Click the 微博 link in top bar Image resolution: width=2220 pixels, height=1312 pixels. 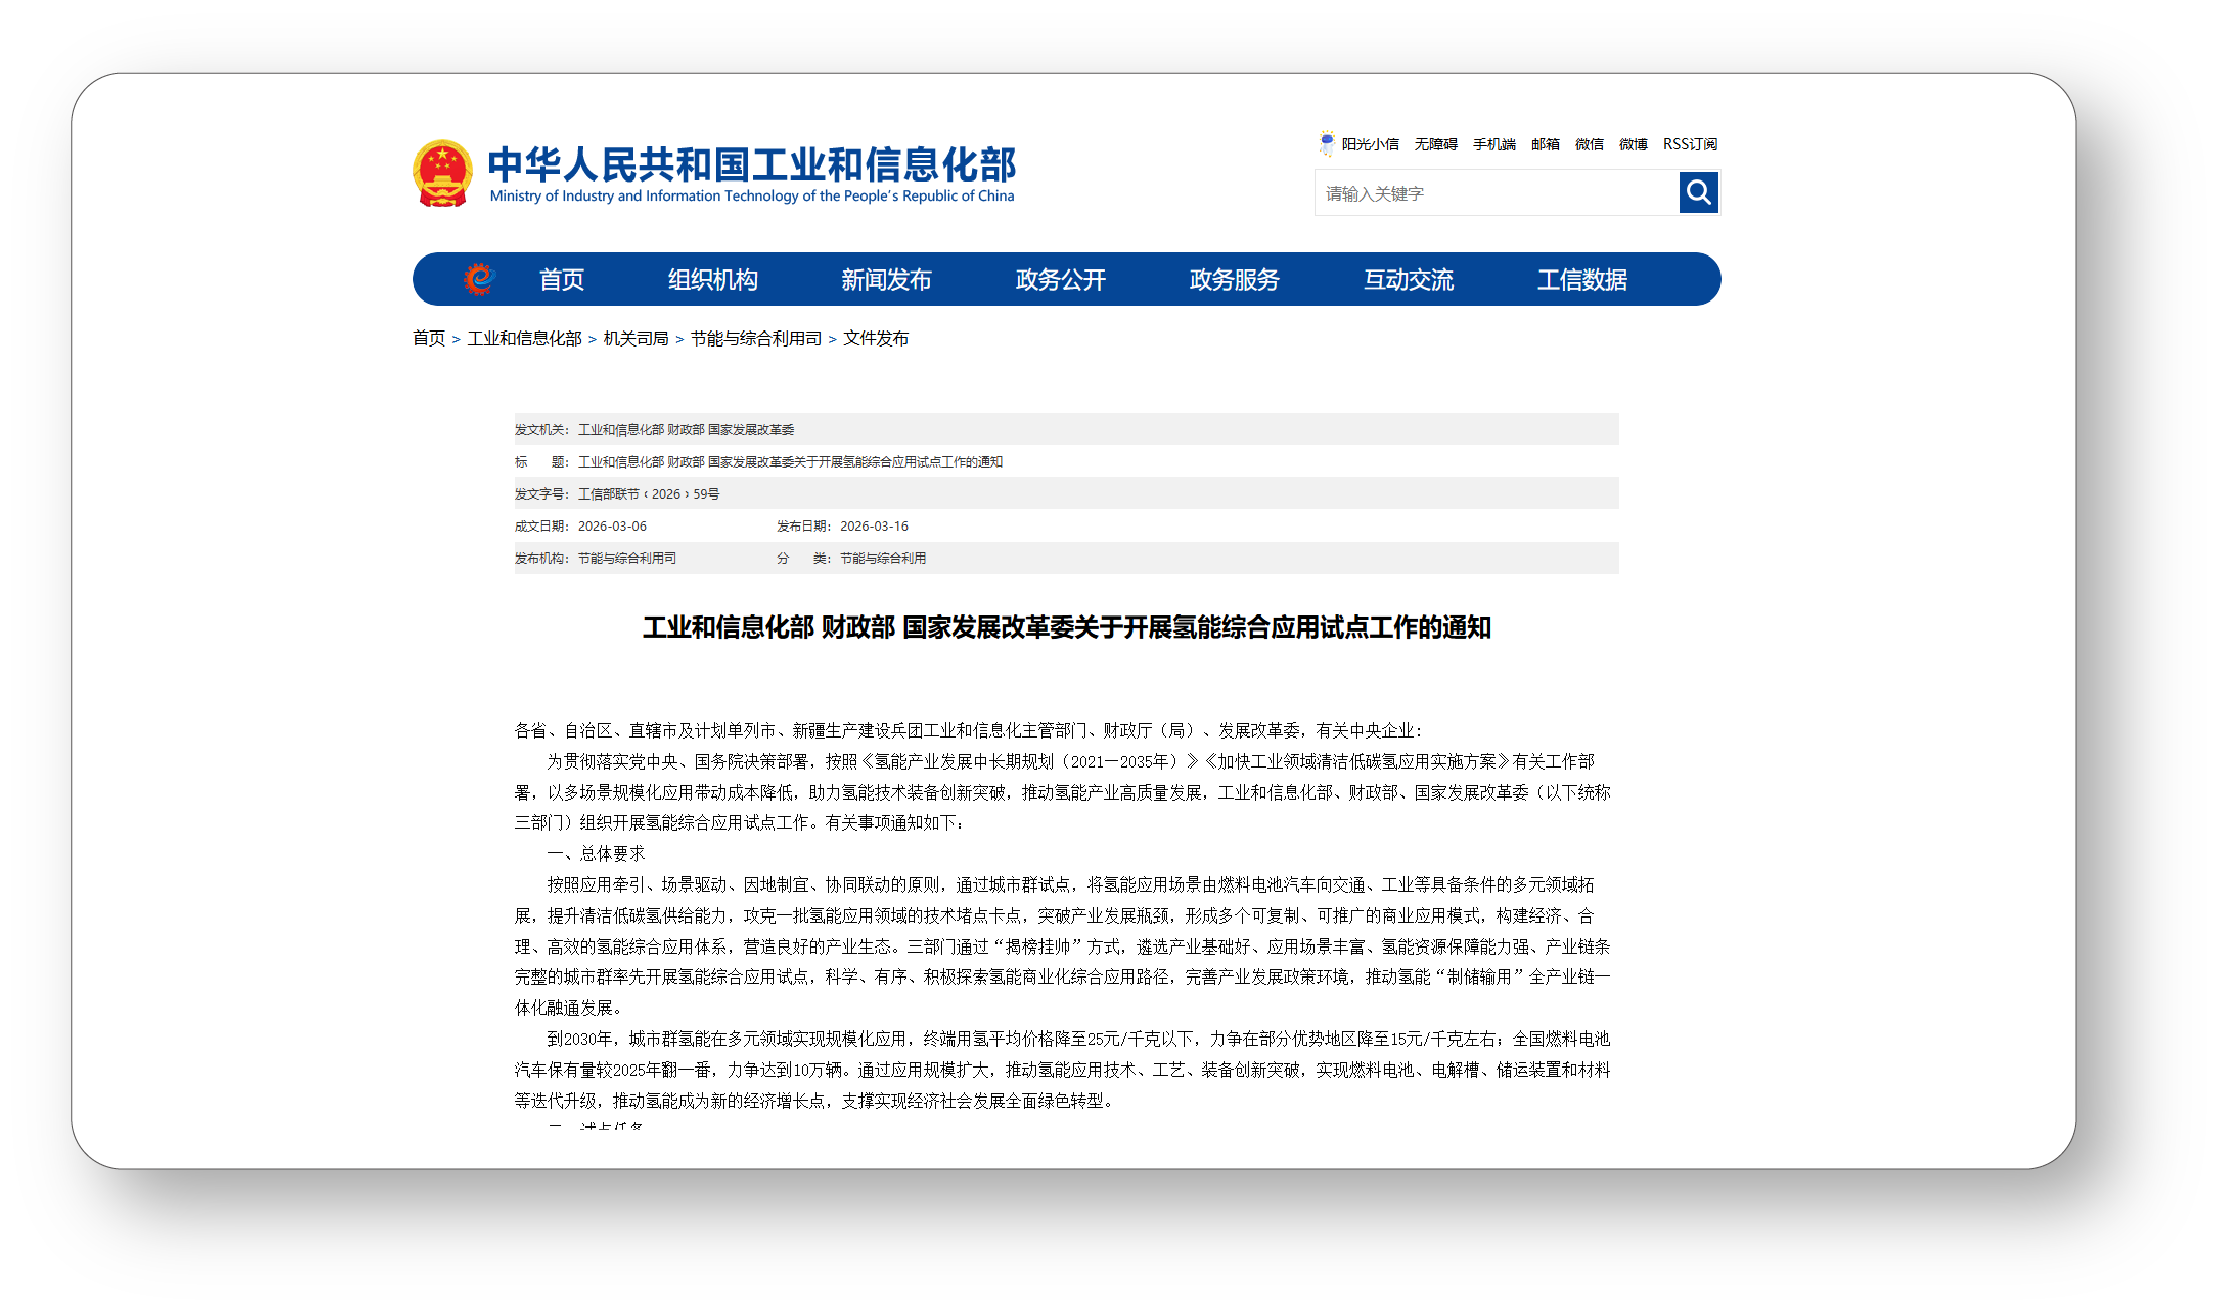pos(1633,144)
